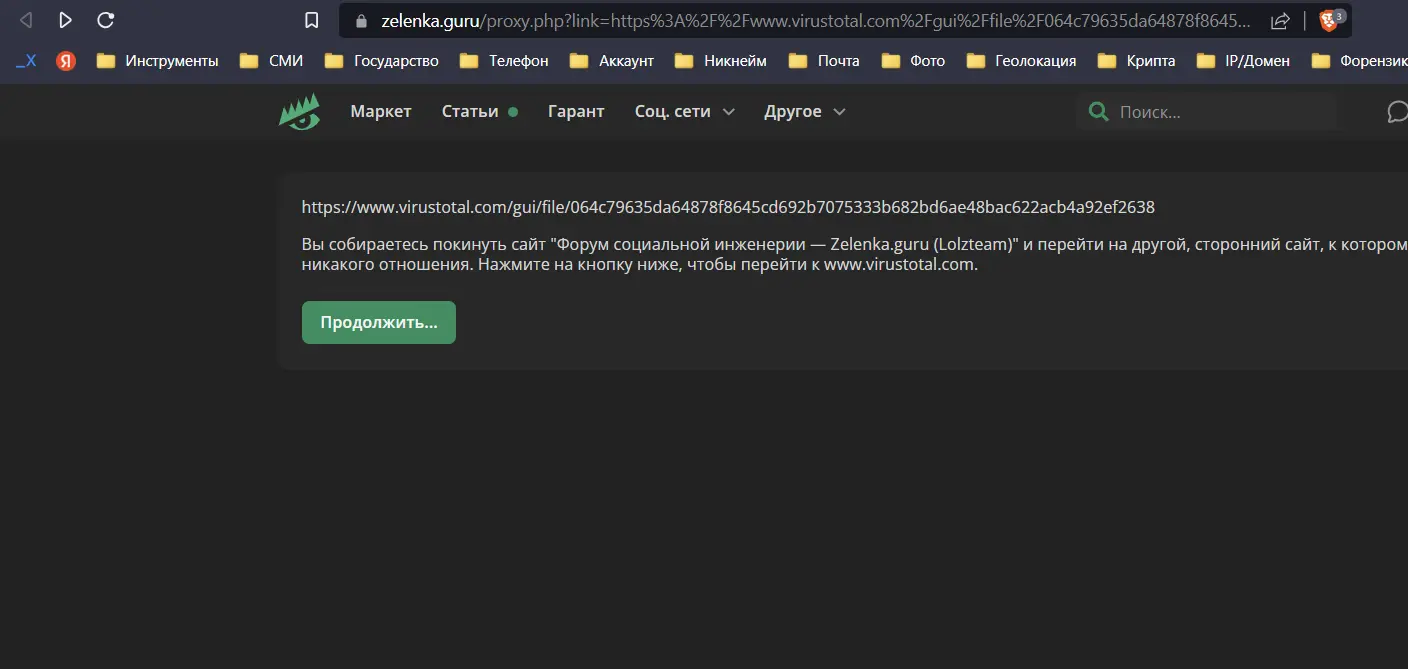Screen dimensions: 1408x669
Task: Open the Аккаунт bookmarks folder
Action: click(x=612, y=61)
